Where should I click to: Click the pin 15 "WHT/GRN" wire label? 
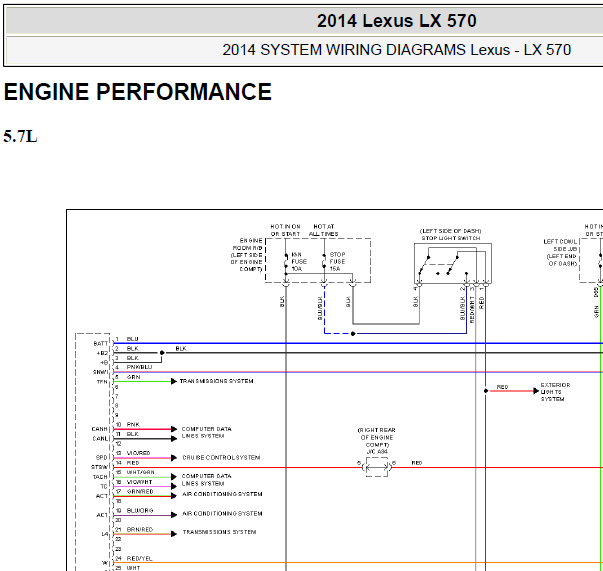tap(140, 472)
